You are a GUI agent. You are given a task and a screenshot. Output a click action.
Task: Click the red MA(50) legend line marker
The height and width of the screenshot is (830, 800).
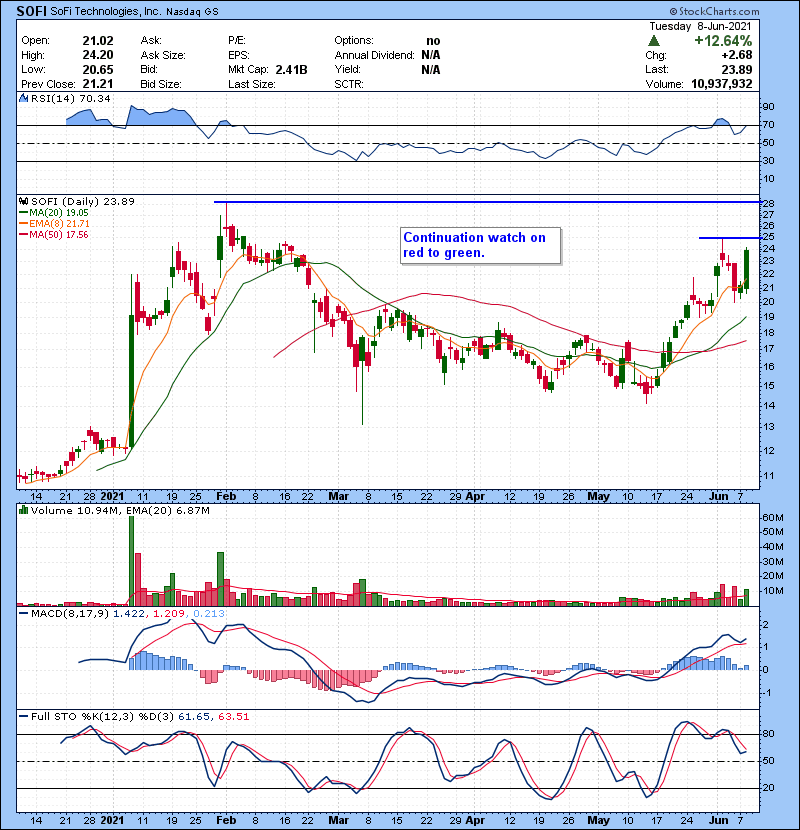coord(23,234)
